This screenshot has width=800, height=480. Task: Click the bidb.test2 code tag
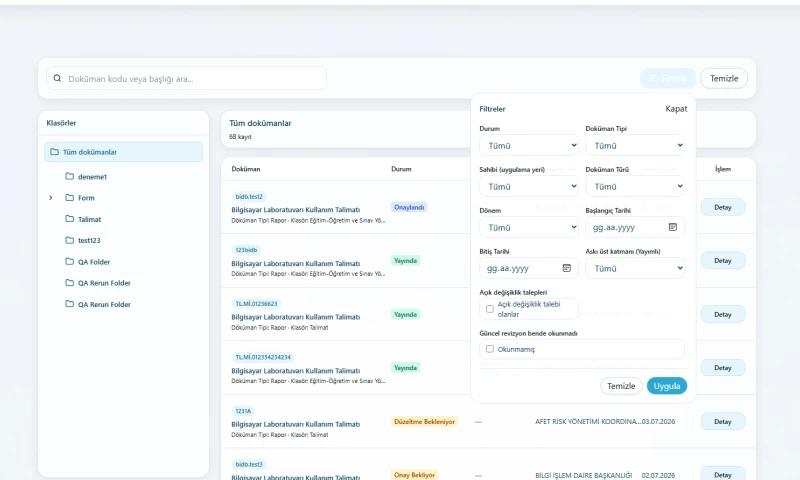click(x=249, y=196)
